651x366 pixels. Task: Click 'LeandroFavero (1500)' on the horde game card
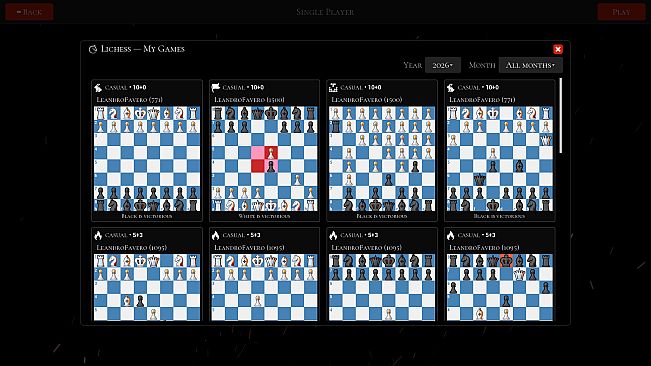367,100
